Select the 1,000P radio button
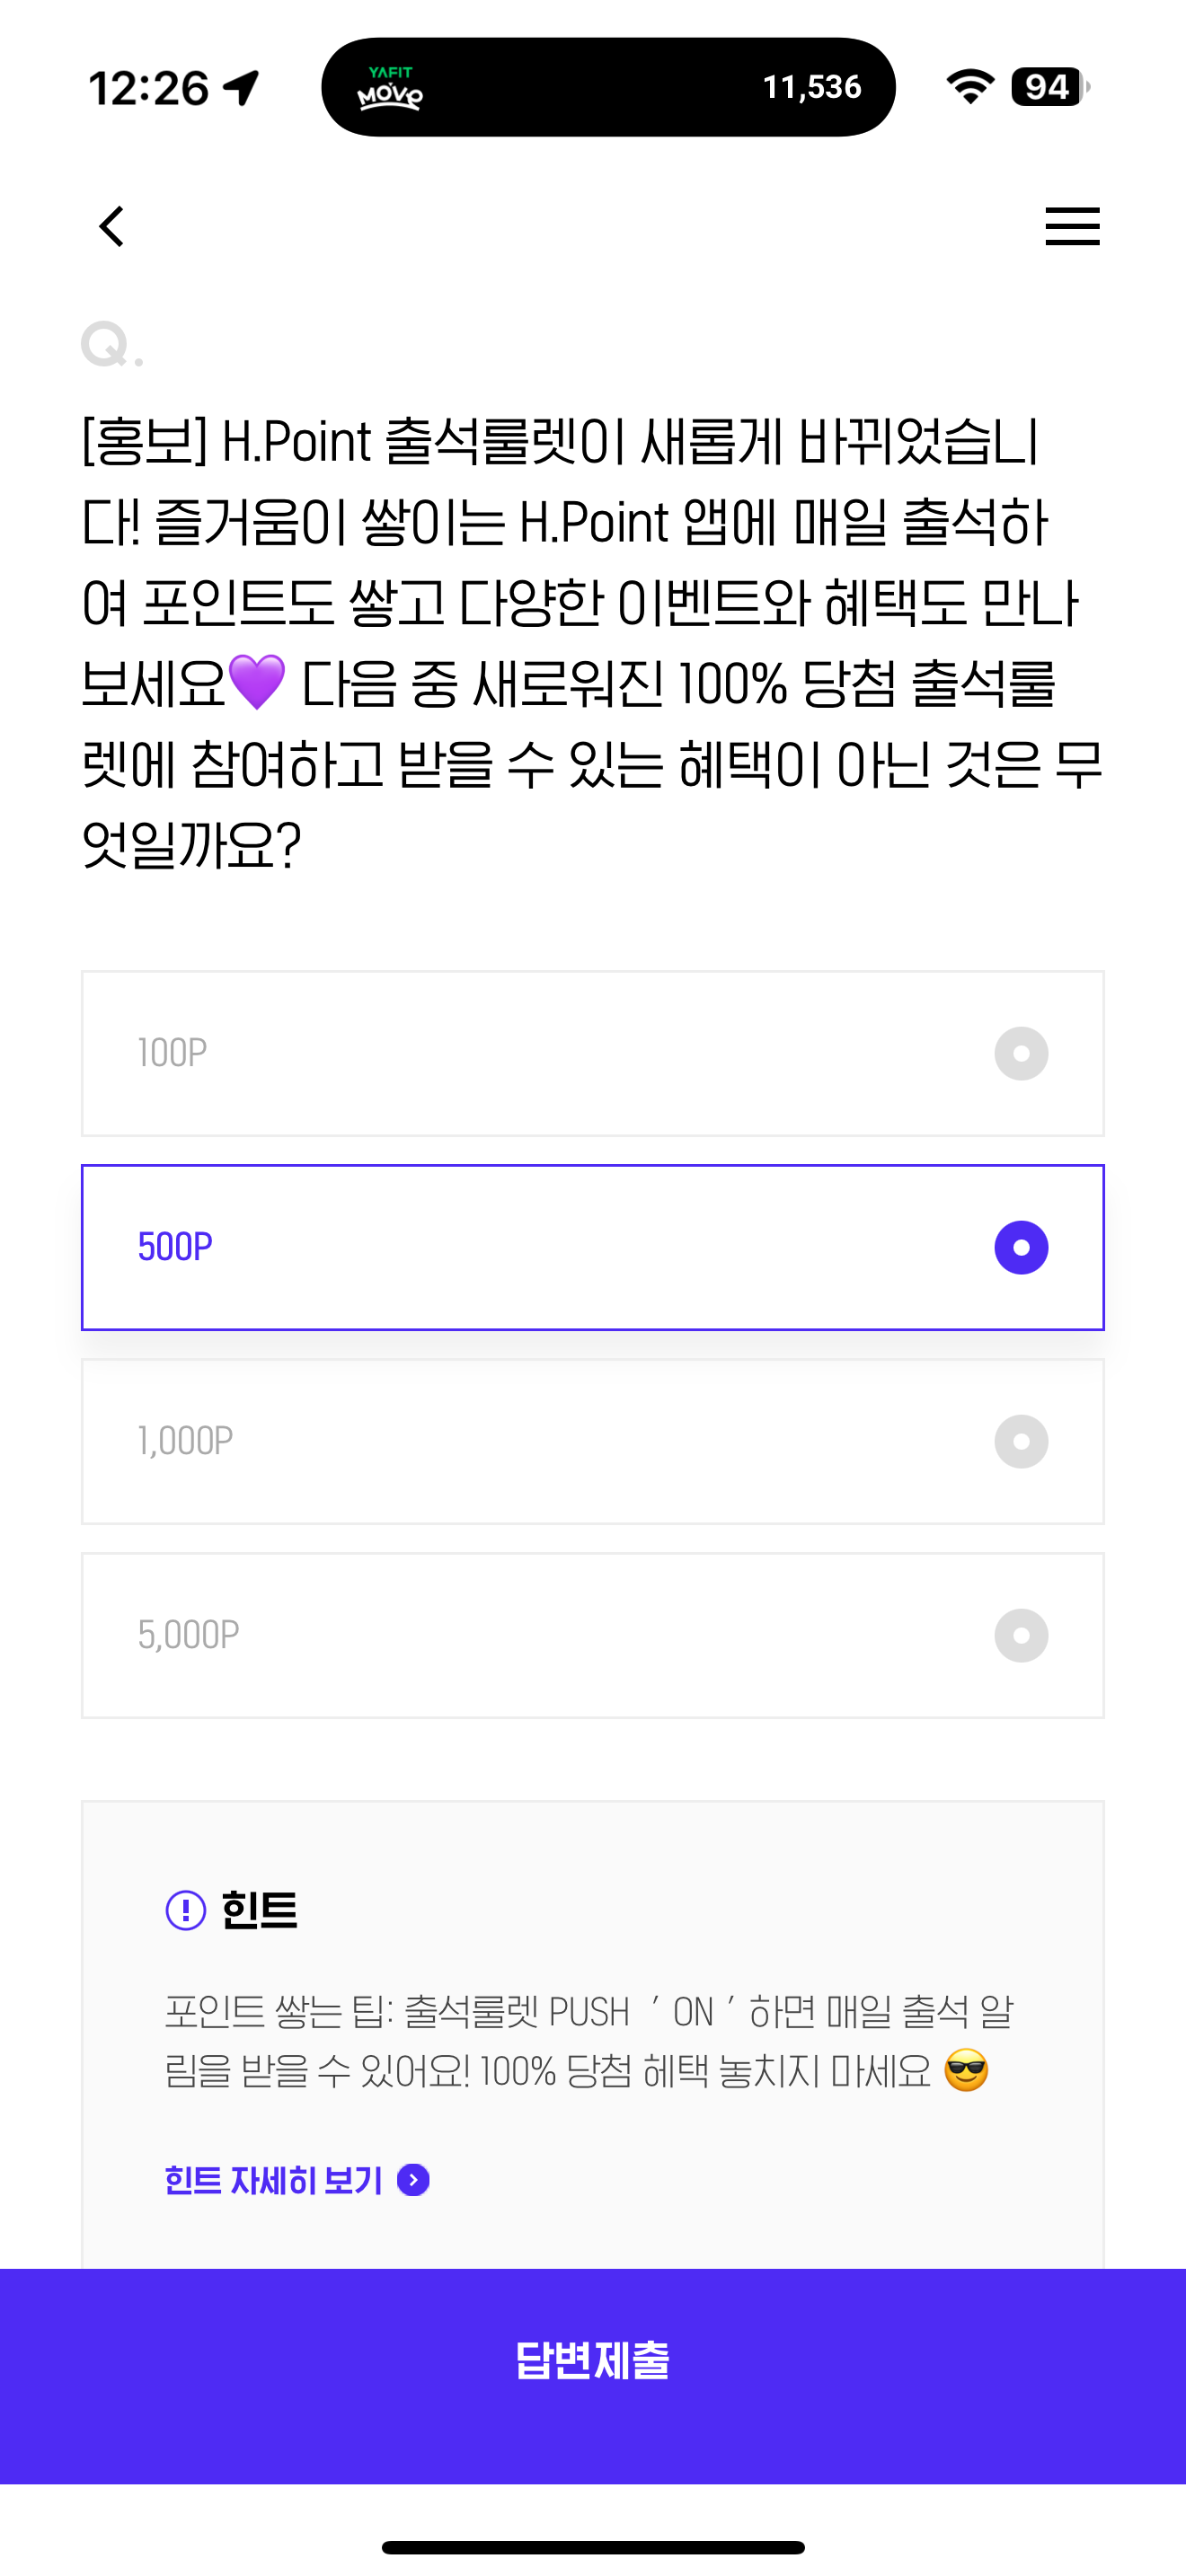 (1021, 1442)
